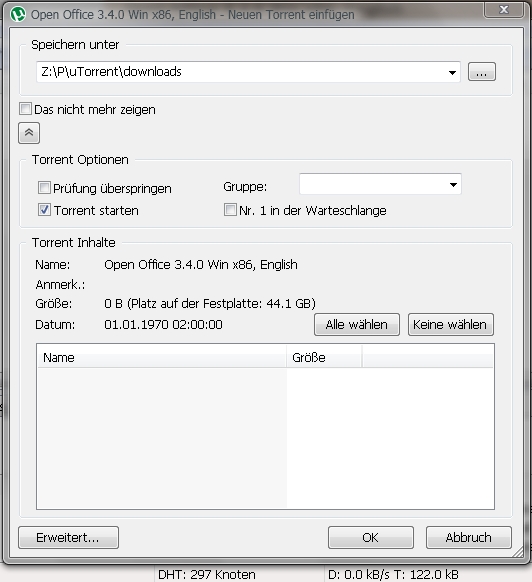Click the size text '0 B (Platz auf der Festplatte: 44.1 GB)'
532x582 pixels.
coord(210,304)
